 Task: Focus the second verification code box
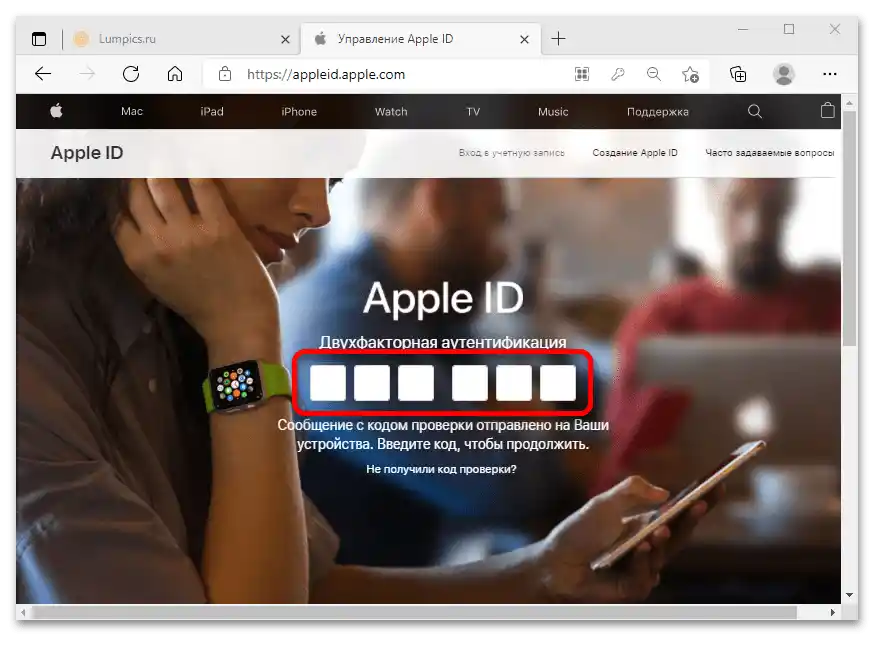(372, 383)
